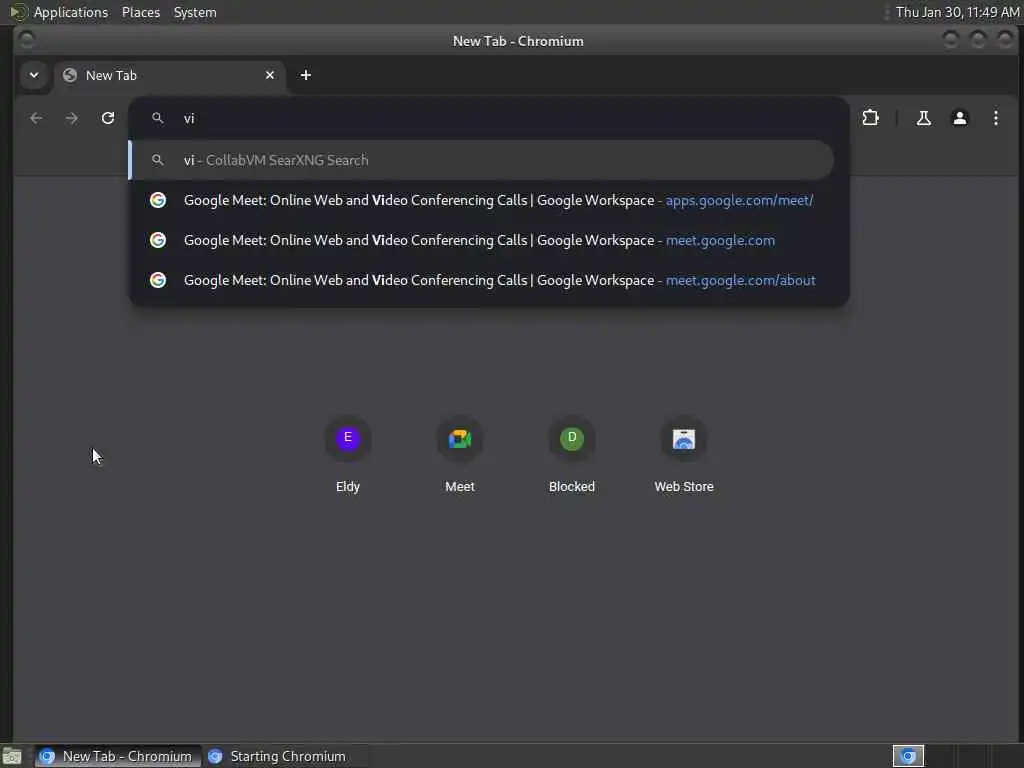Click Google icon of meet.google.com/about suggestion
This screenshot has width=1024, height=768.
click(157, 280)
